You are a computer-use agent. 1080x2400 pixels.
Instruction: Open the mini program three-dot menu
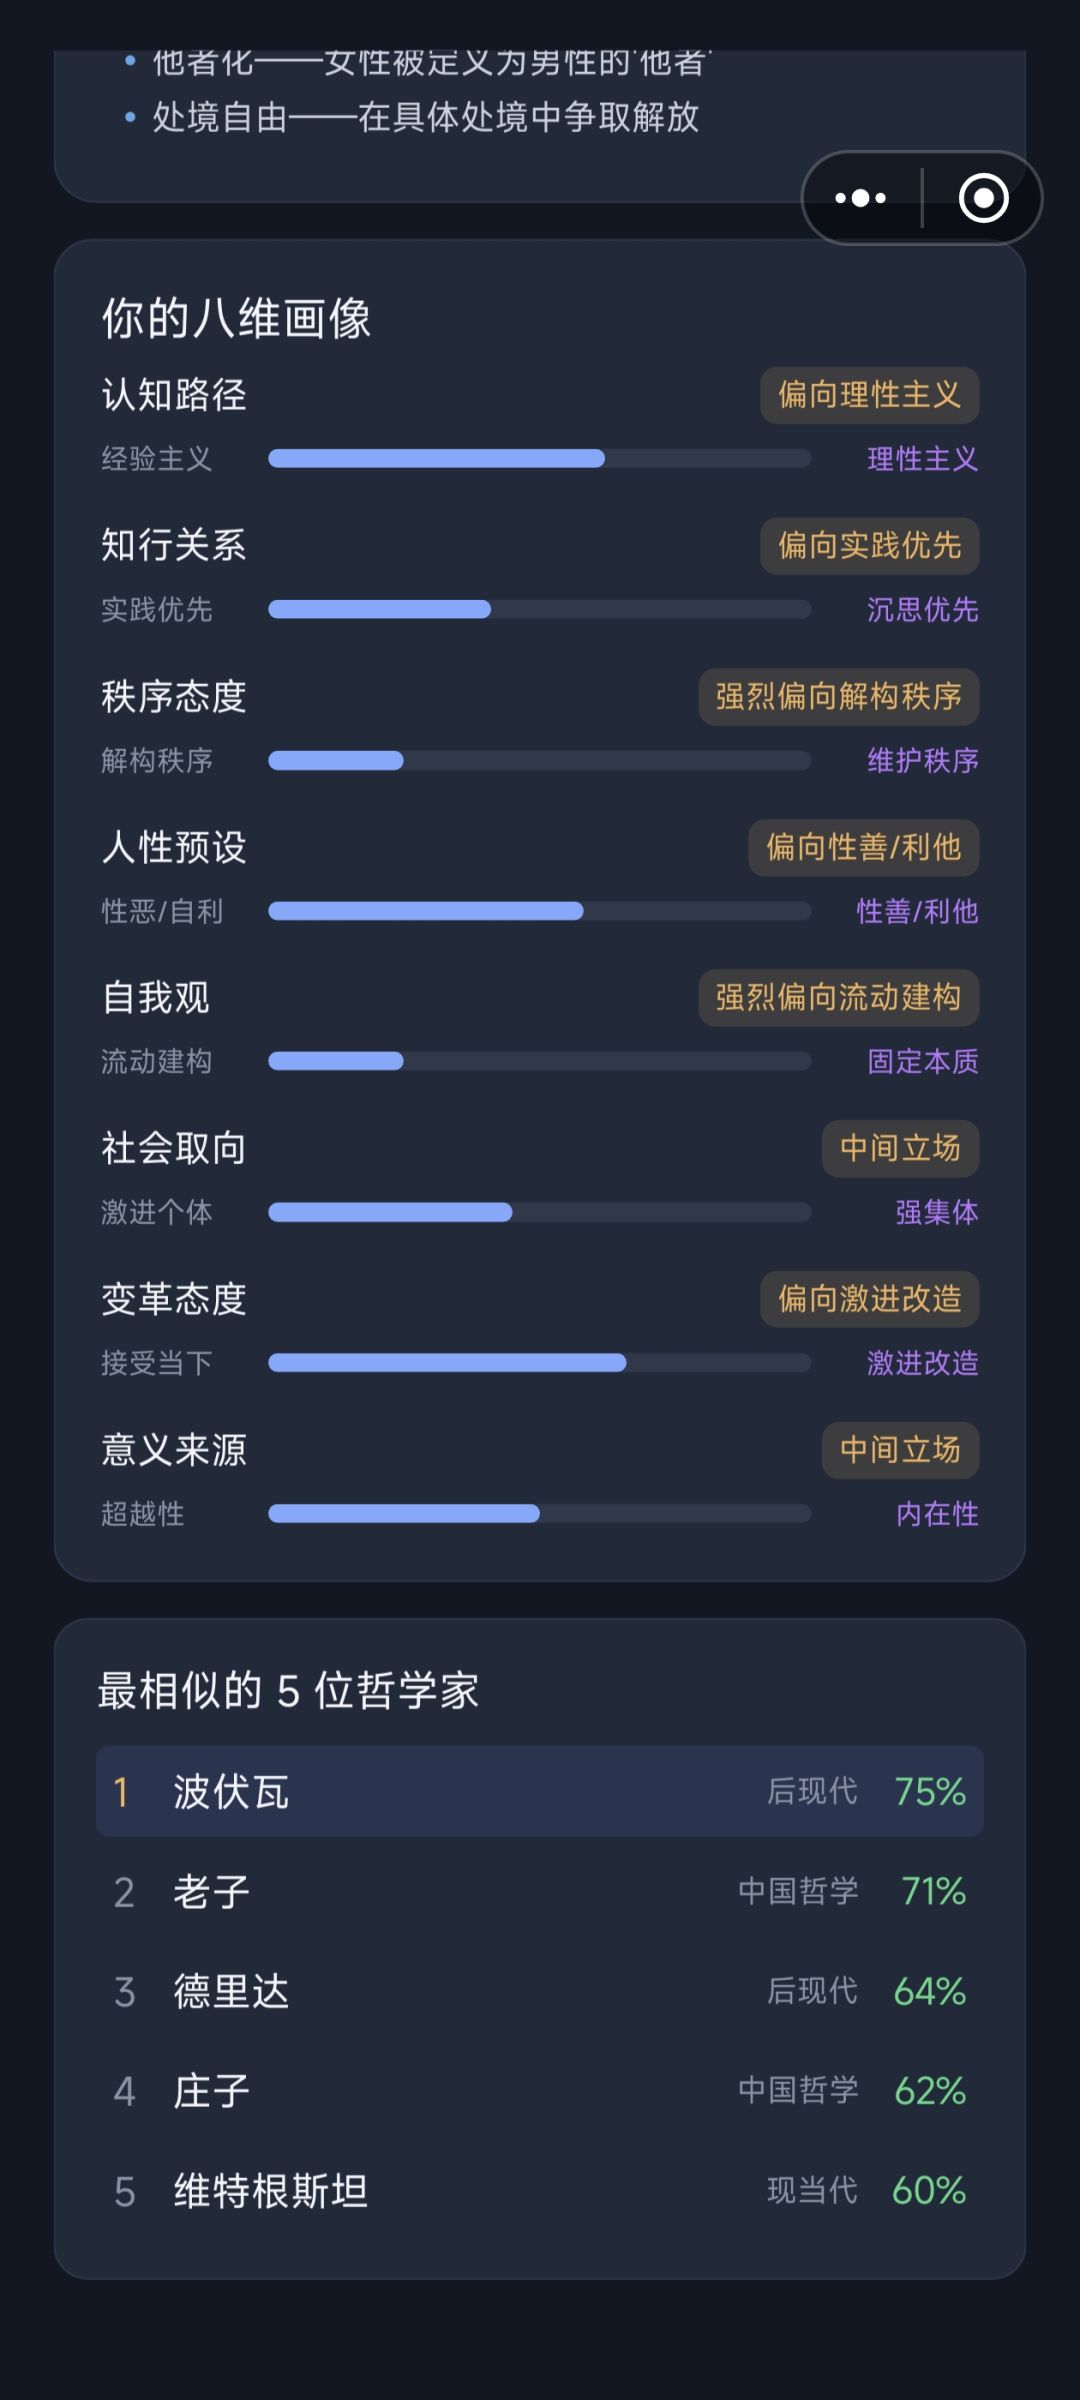tap(861, 198)
